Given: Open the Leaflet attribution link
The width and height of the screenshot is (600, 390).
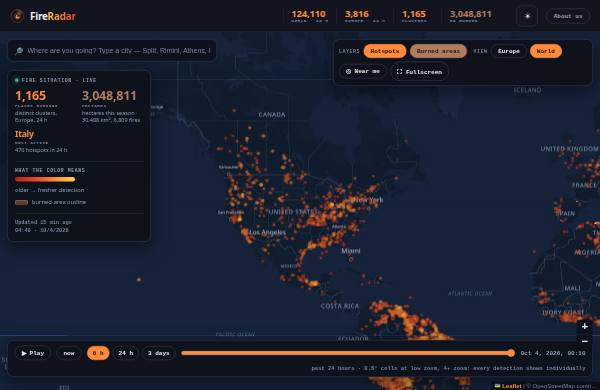Looking at the screenshot, I should pyautogui.click(x=511, y=386).
